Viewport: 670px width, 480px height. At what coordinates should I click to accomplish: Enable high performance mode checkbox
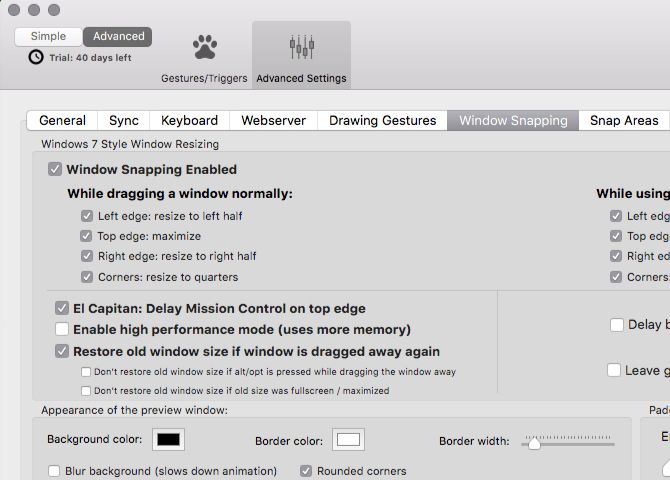point(62,329)
